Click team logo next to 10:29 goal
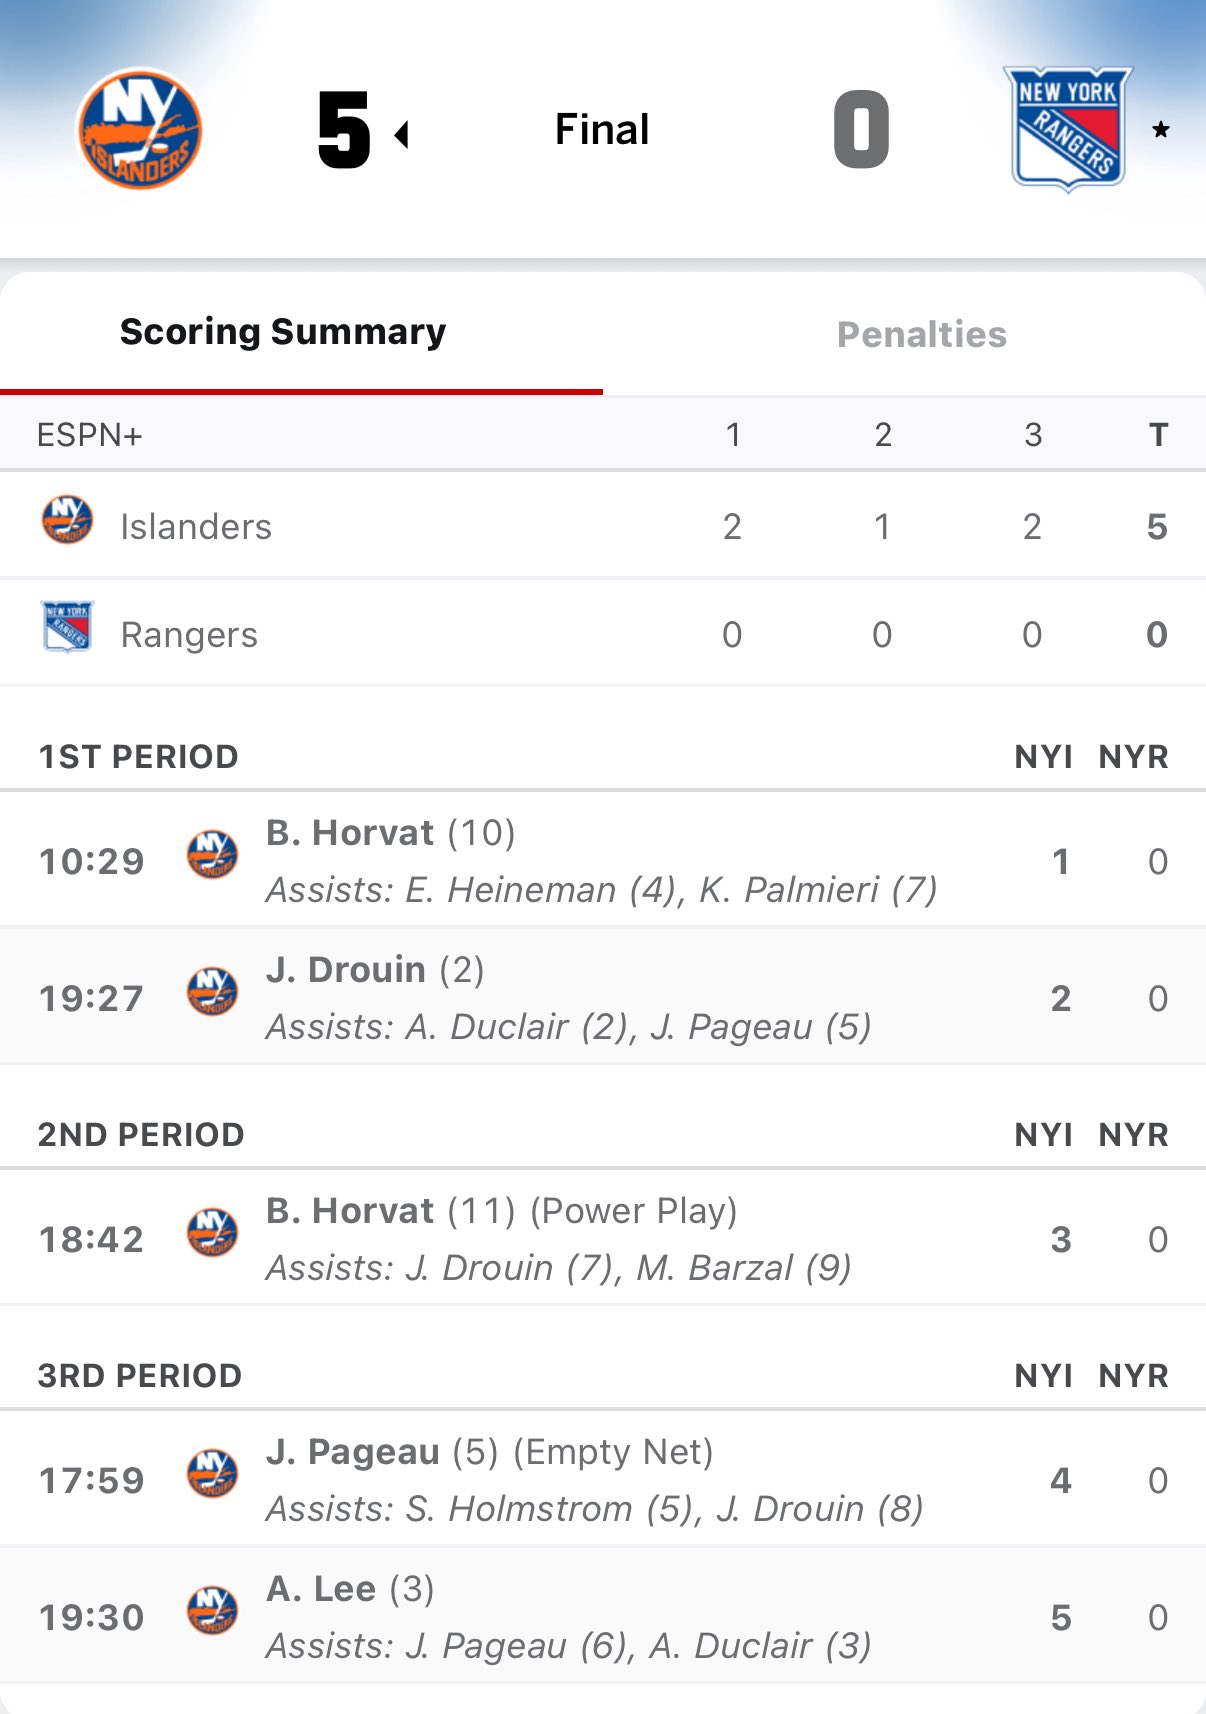1206x1714 pixels. coord(213,855)
